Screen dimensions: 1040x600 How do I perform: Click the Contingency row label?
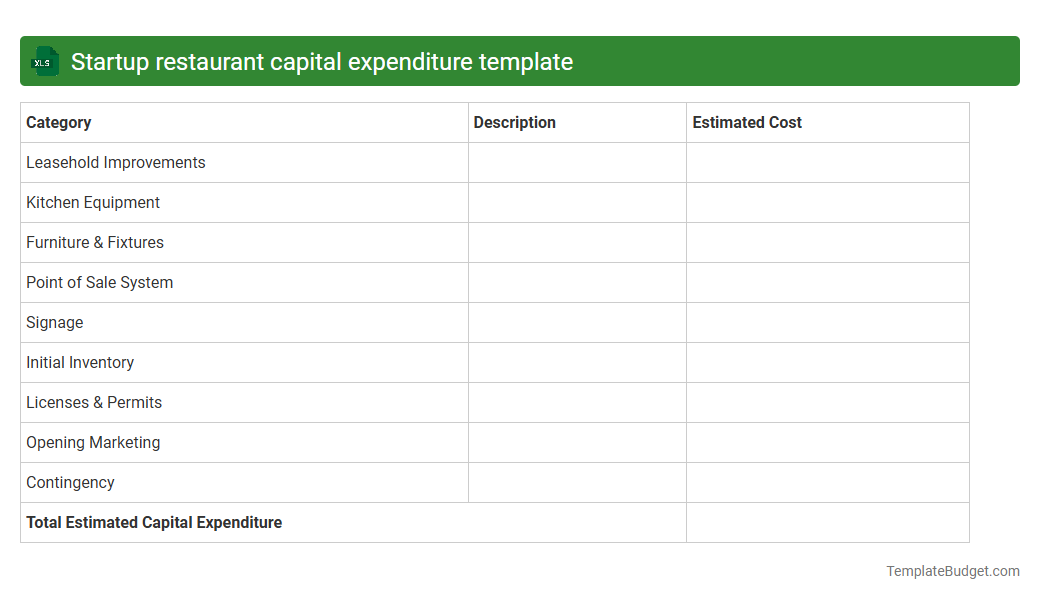tap(70, 482)
